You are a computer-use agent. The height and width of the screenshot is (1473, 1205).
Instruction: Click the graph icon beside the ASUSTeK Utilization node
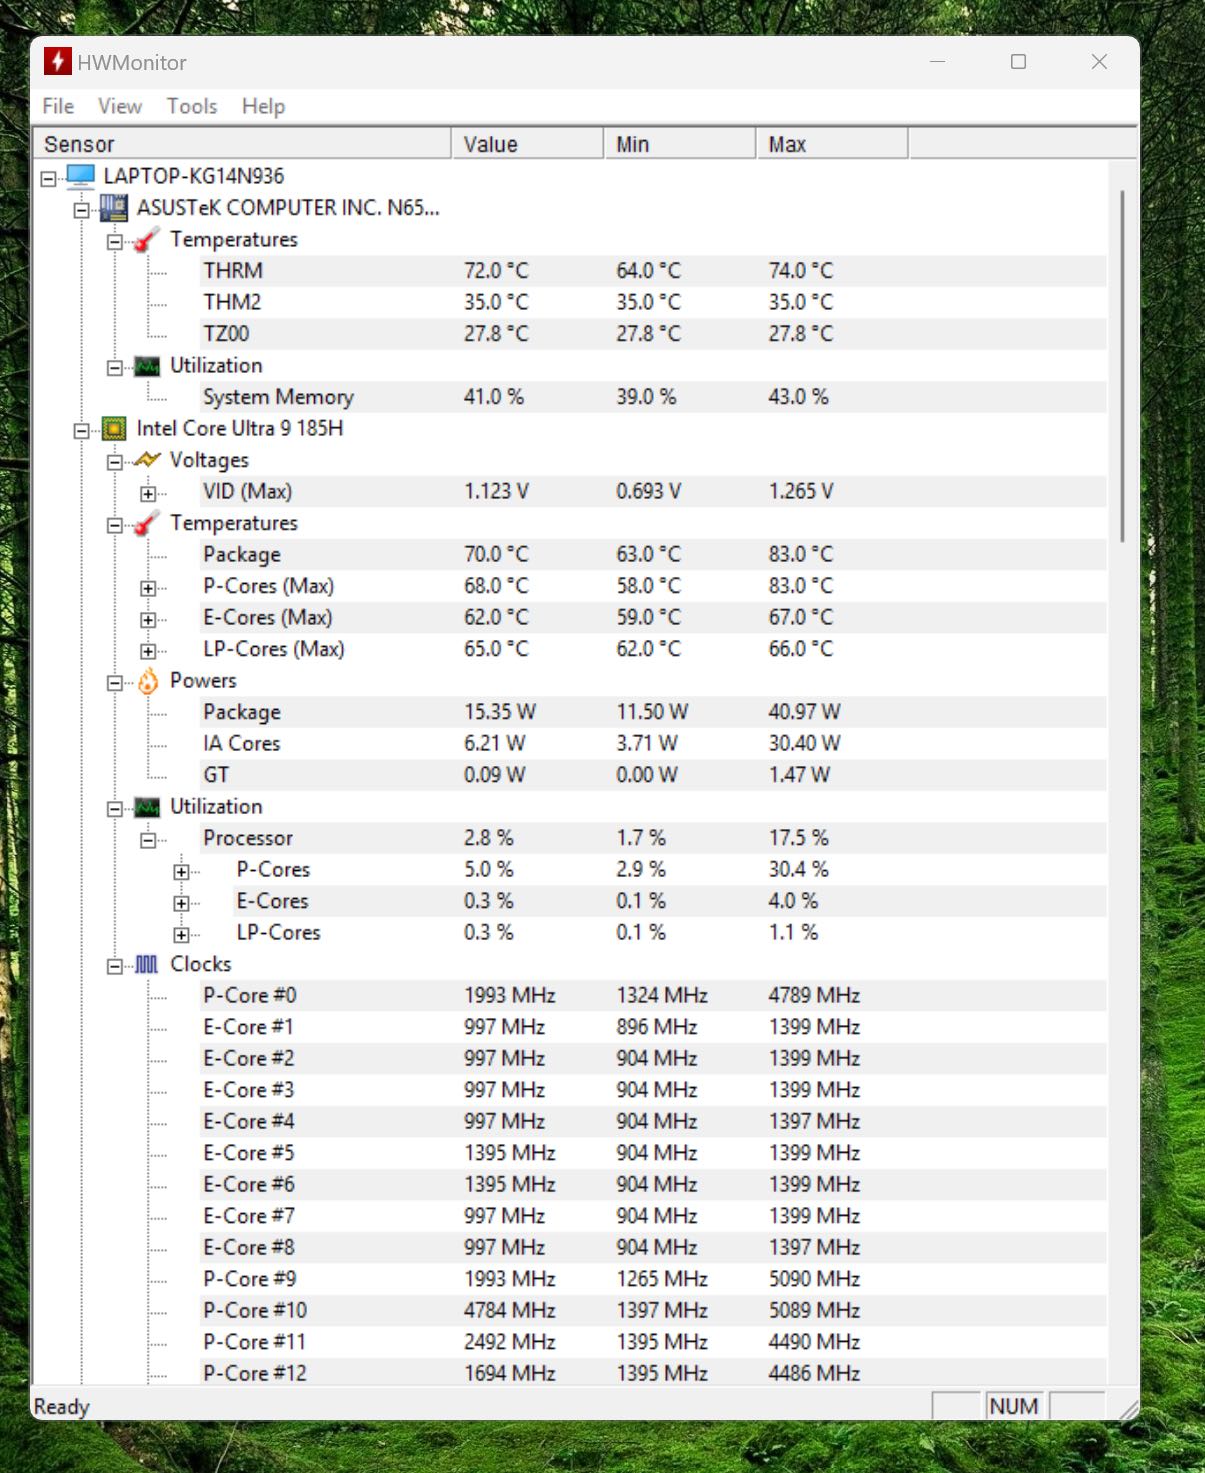147,366
